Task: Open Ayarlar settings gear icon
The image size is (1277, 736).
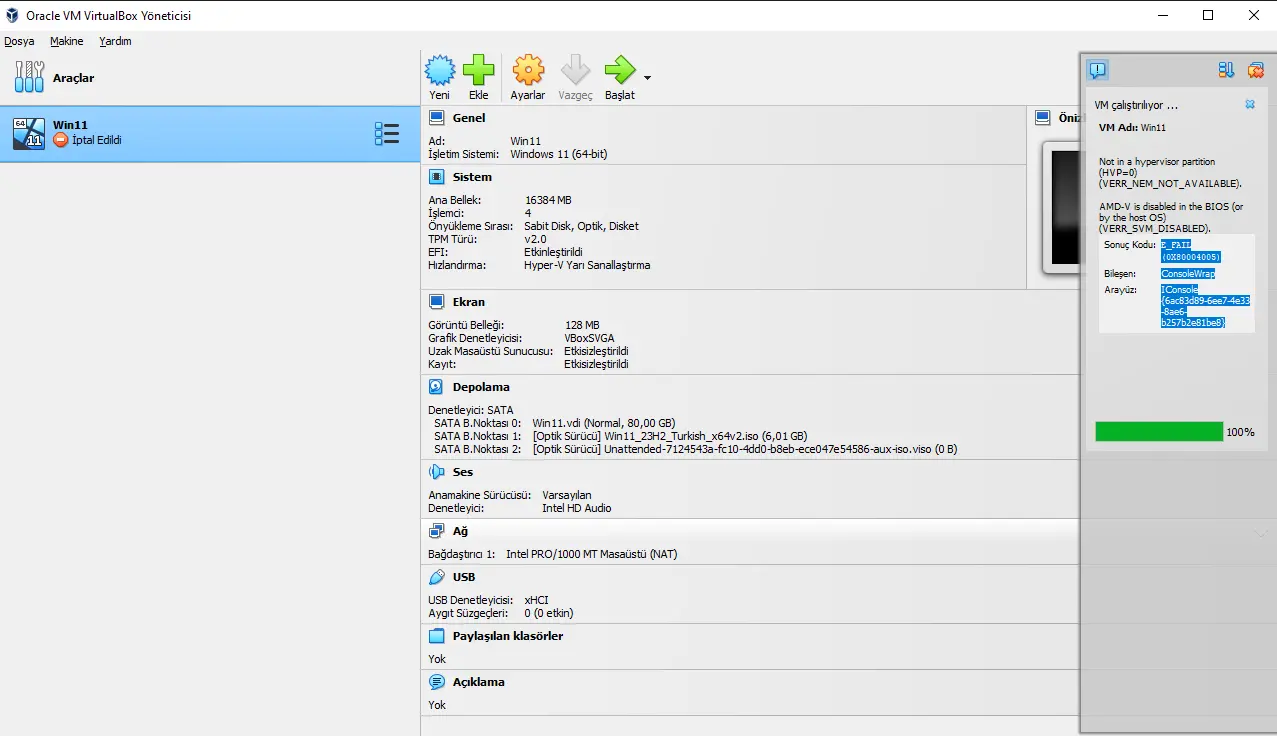Action: [x=528, y=70]
